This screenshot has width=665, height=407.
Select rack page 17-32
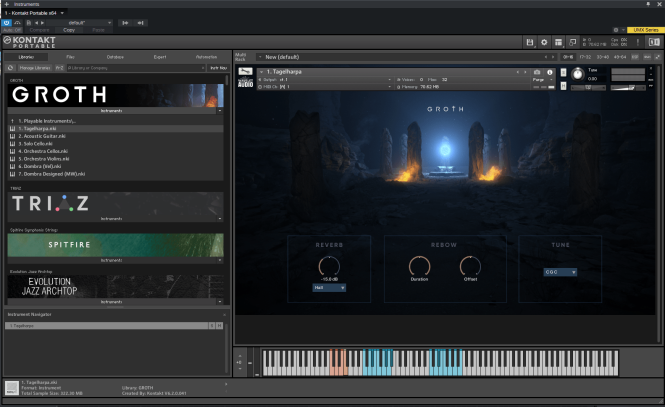point(585,57)
